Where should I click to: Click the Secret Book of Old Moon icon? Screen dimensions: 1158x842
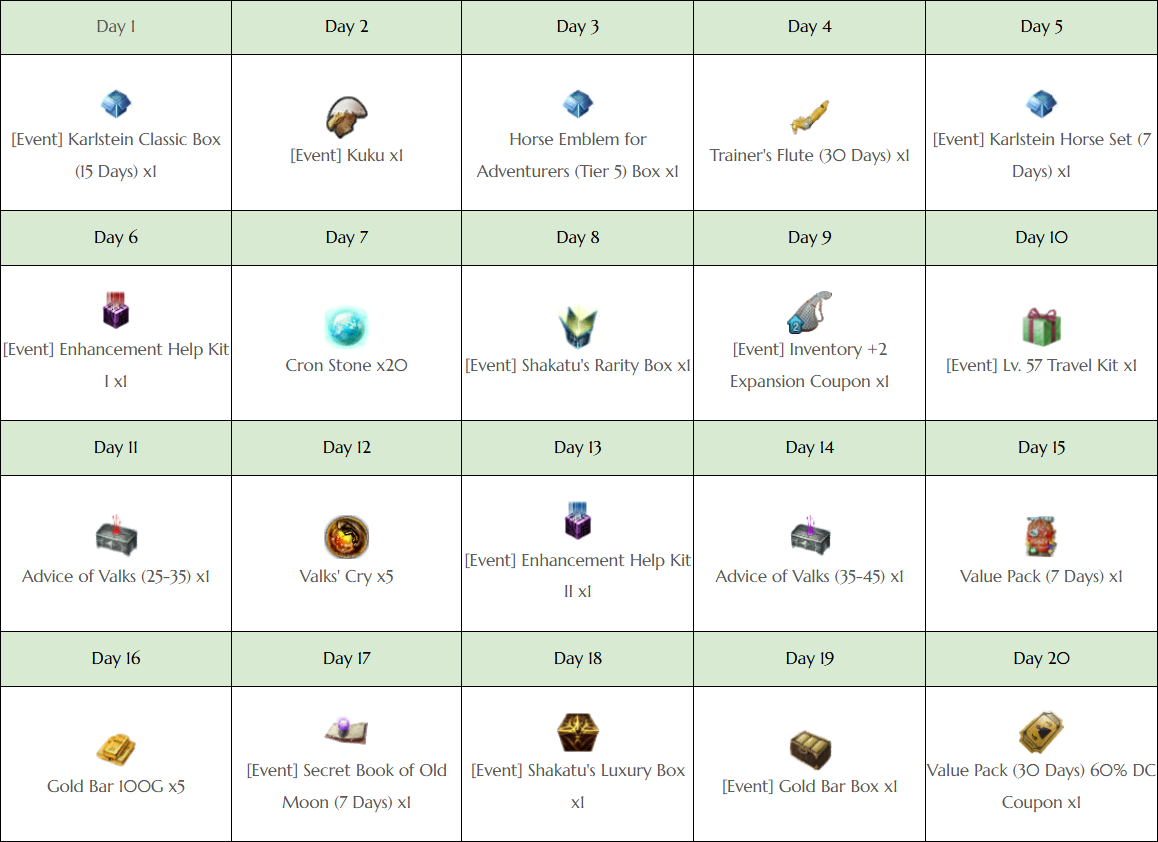pyautogui.click(x=346, y=732)
